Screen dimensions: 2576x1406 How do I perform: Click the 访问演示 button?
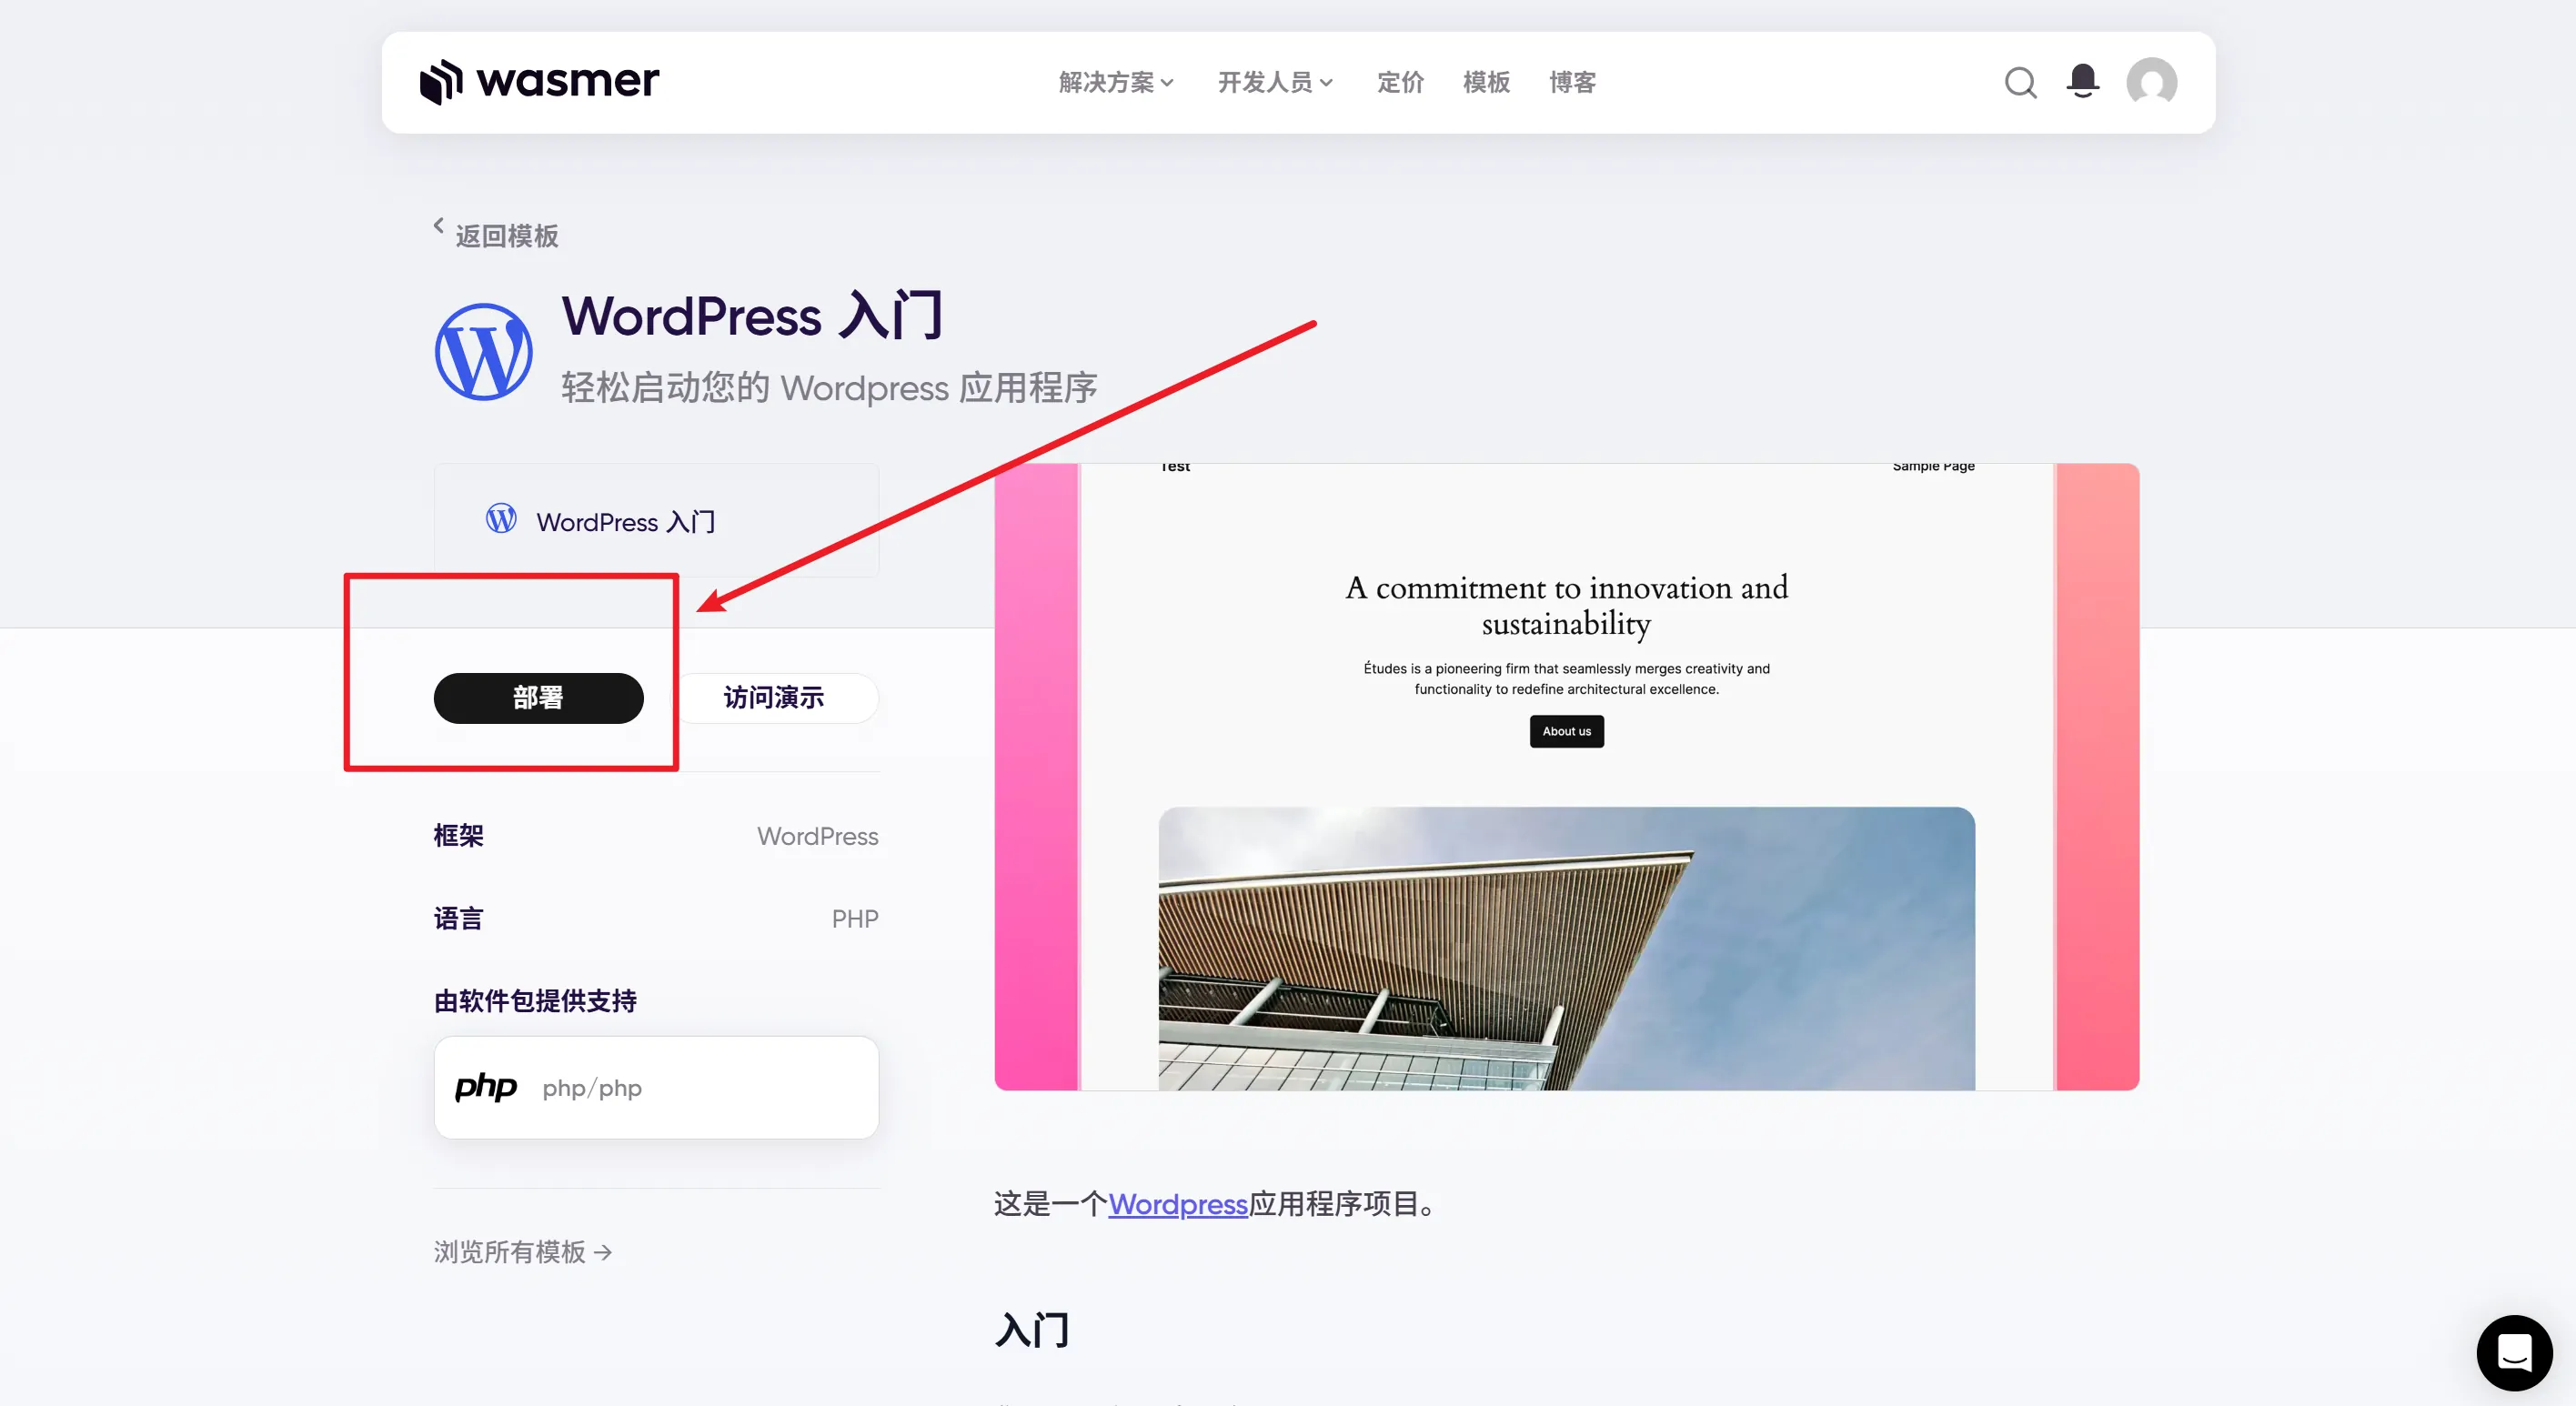click(779, 698)
